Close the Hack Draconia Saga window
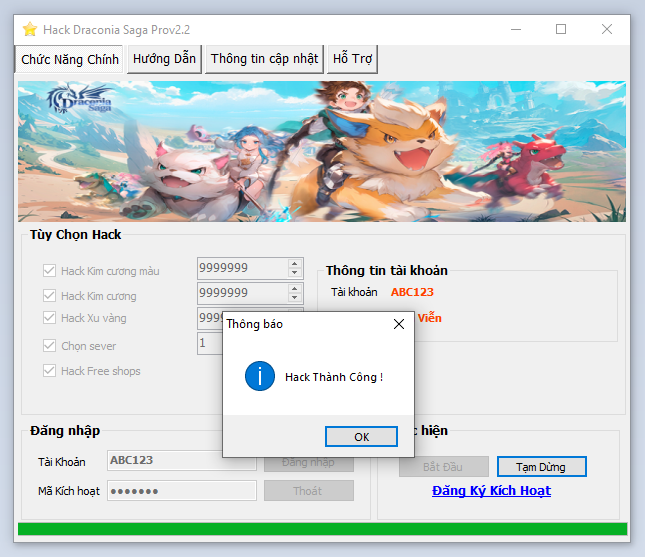 (607, 29)
